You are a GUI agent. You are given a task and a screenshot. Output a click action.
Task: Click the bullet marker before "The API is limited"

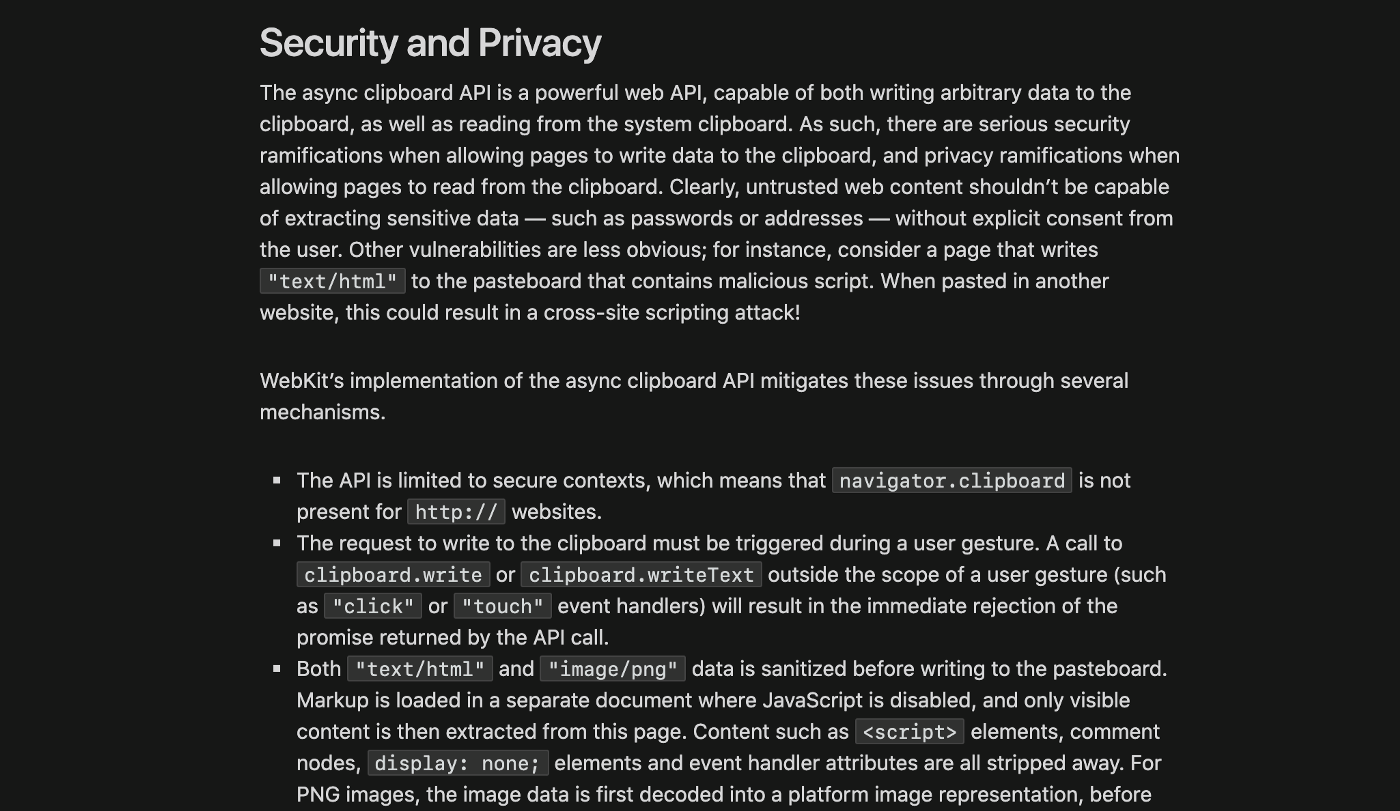click(x=277, y=481)
